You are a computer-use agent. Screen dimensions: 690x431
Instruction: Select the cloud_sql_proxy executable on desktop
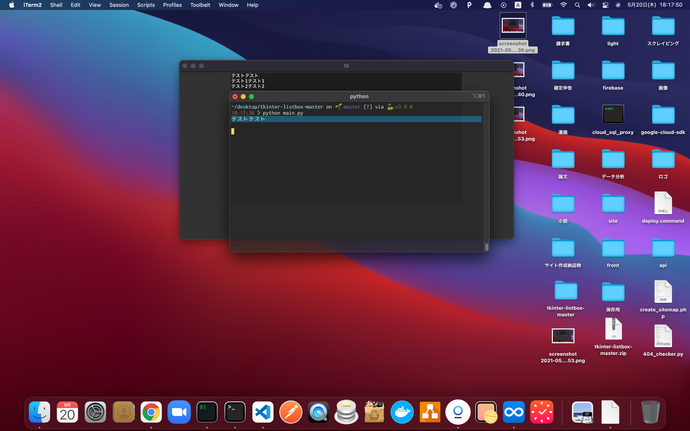coord(613,120)
